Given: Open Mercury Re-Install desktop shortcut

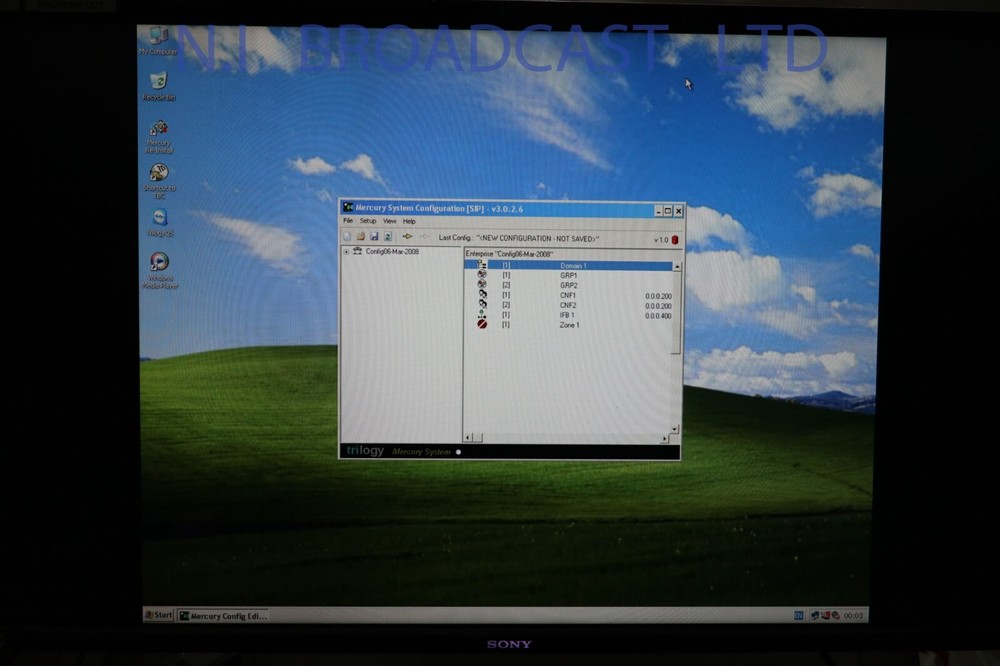Looking at the screenshot, I should pyautogui.click(x=158, y=129).
